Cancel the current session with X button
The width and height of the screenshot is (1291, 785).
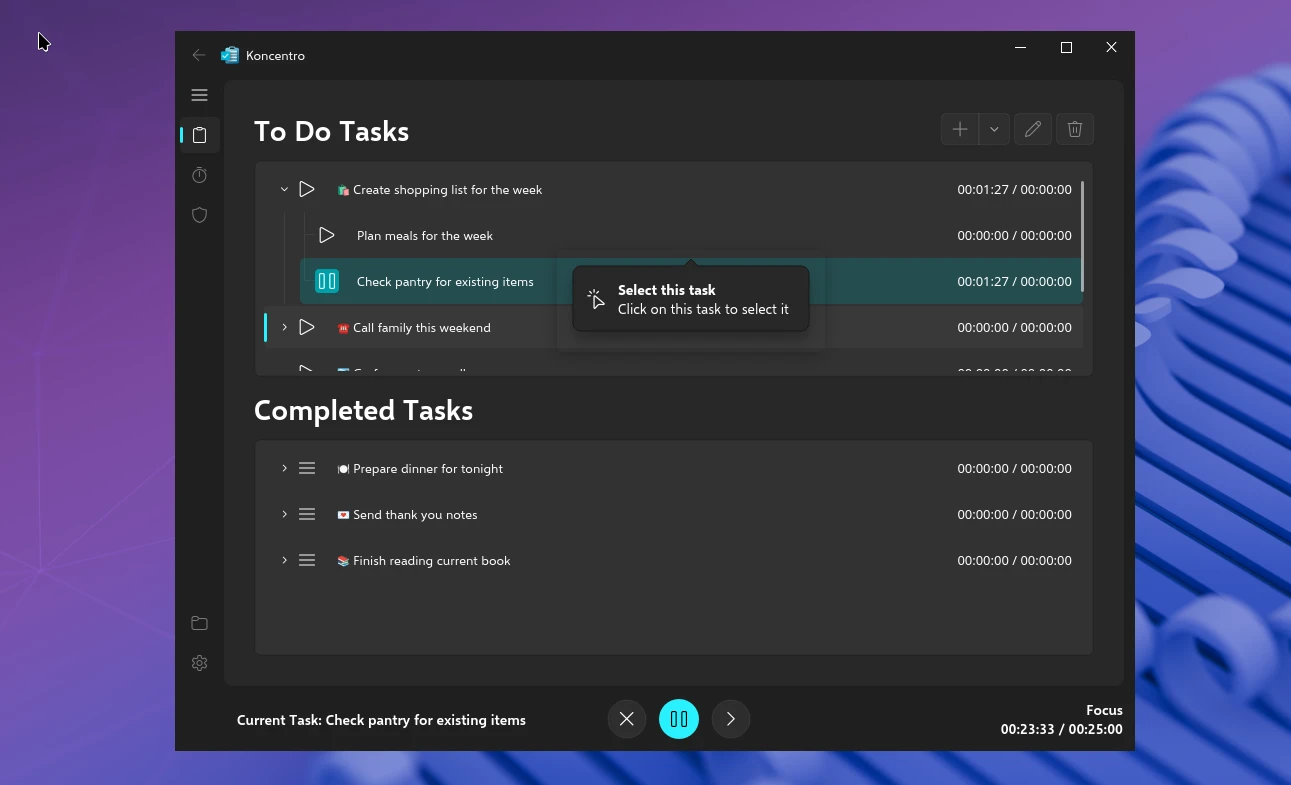pos(626,718)
